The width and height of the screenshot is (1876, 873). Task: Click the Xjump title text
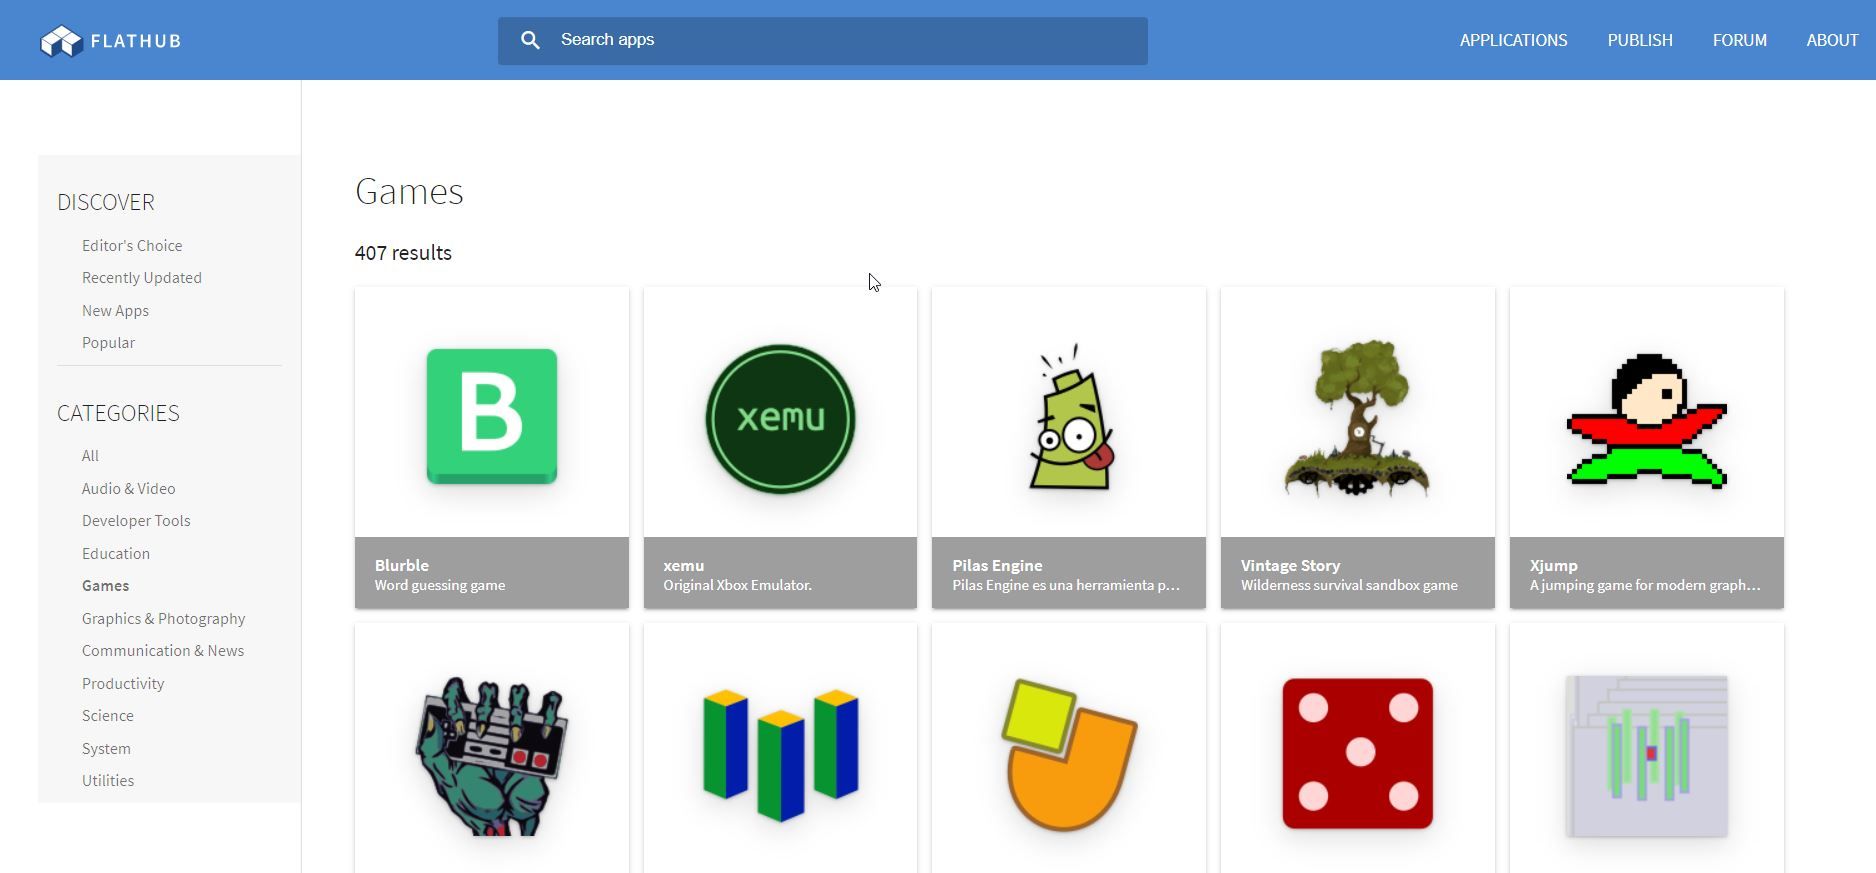(x=1553, y=565)
